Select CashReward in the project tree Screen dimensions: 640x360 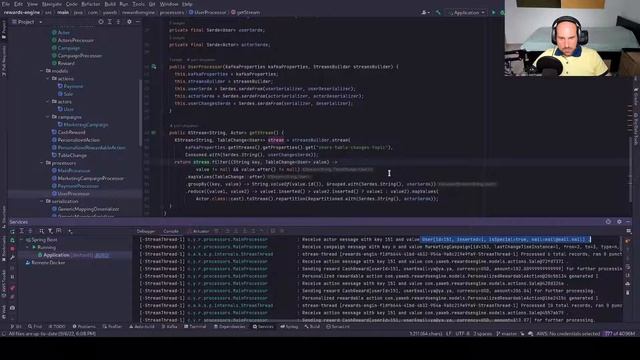68,132
